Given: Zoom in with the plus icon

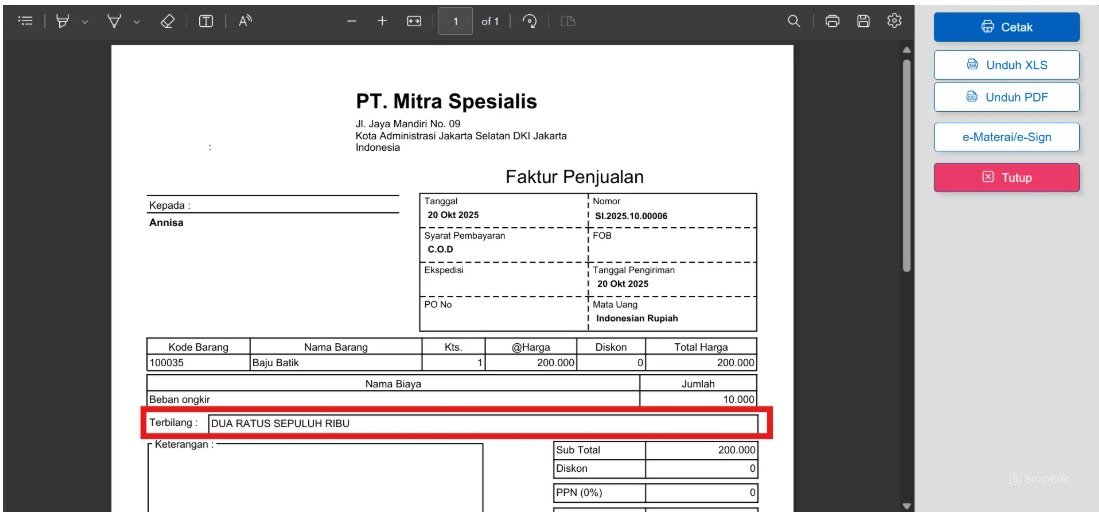Looking at the screenshot, I should (382, 22).
